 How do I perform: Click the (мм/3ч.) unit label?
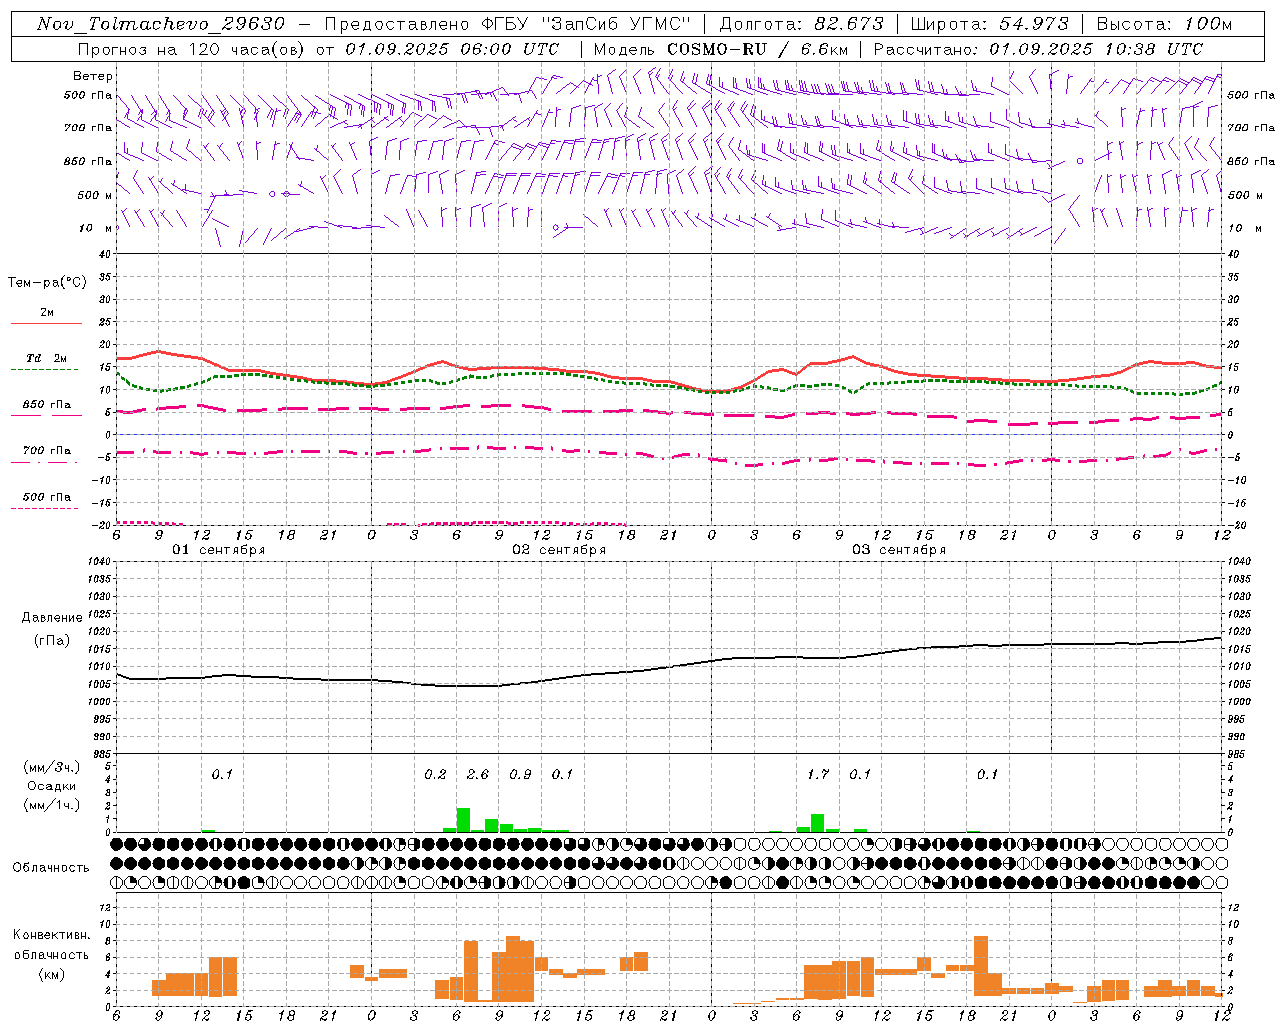(51, 767)
